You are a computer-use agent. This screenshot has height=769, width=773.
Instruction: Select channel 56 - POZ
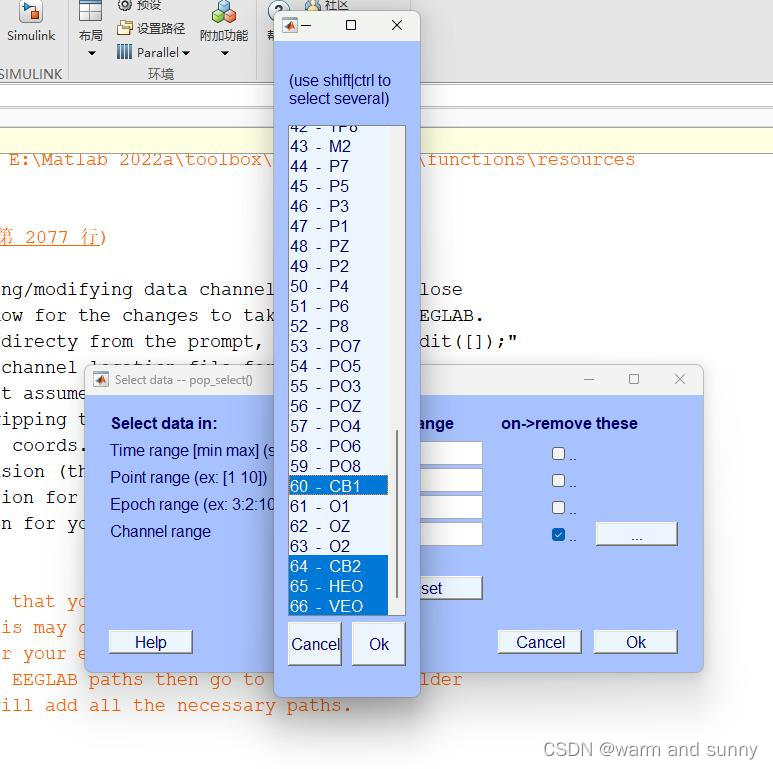coord(338,406)
